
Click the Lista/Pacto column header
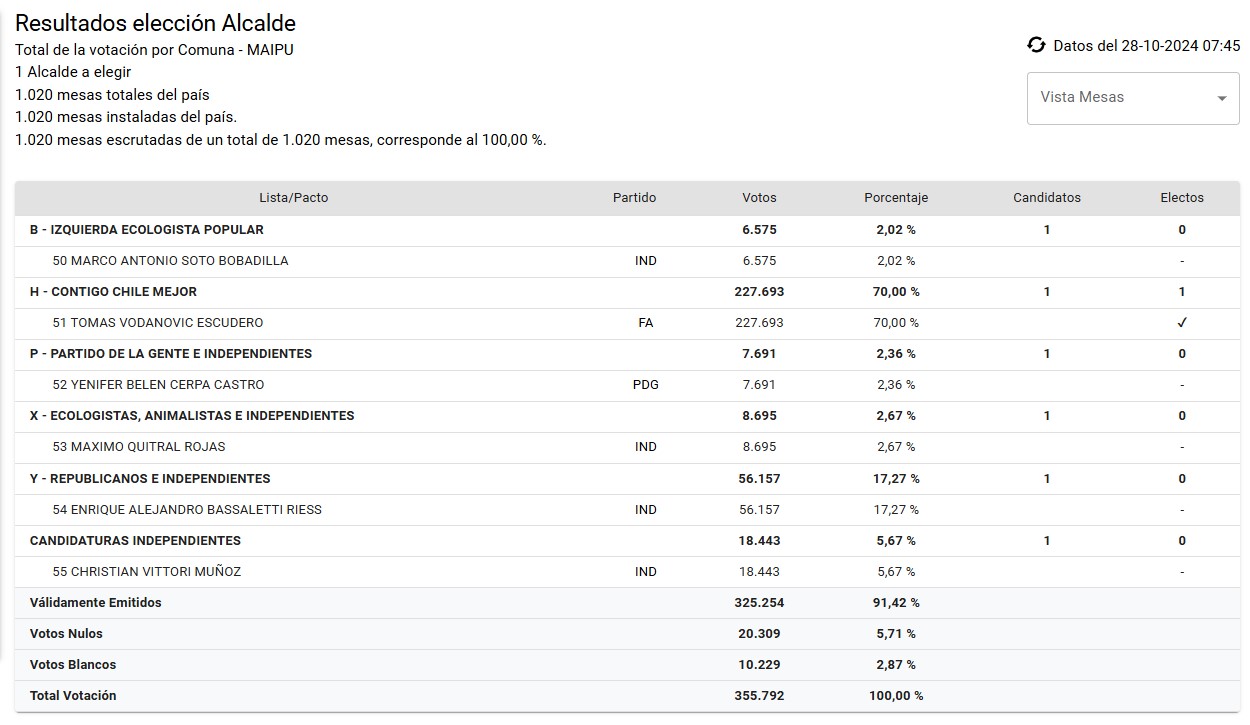click(x=293, y=198)
